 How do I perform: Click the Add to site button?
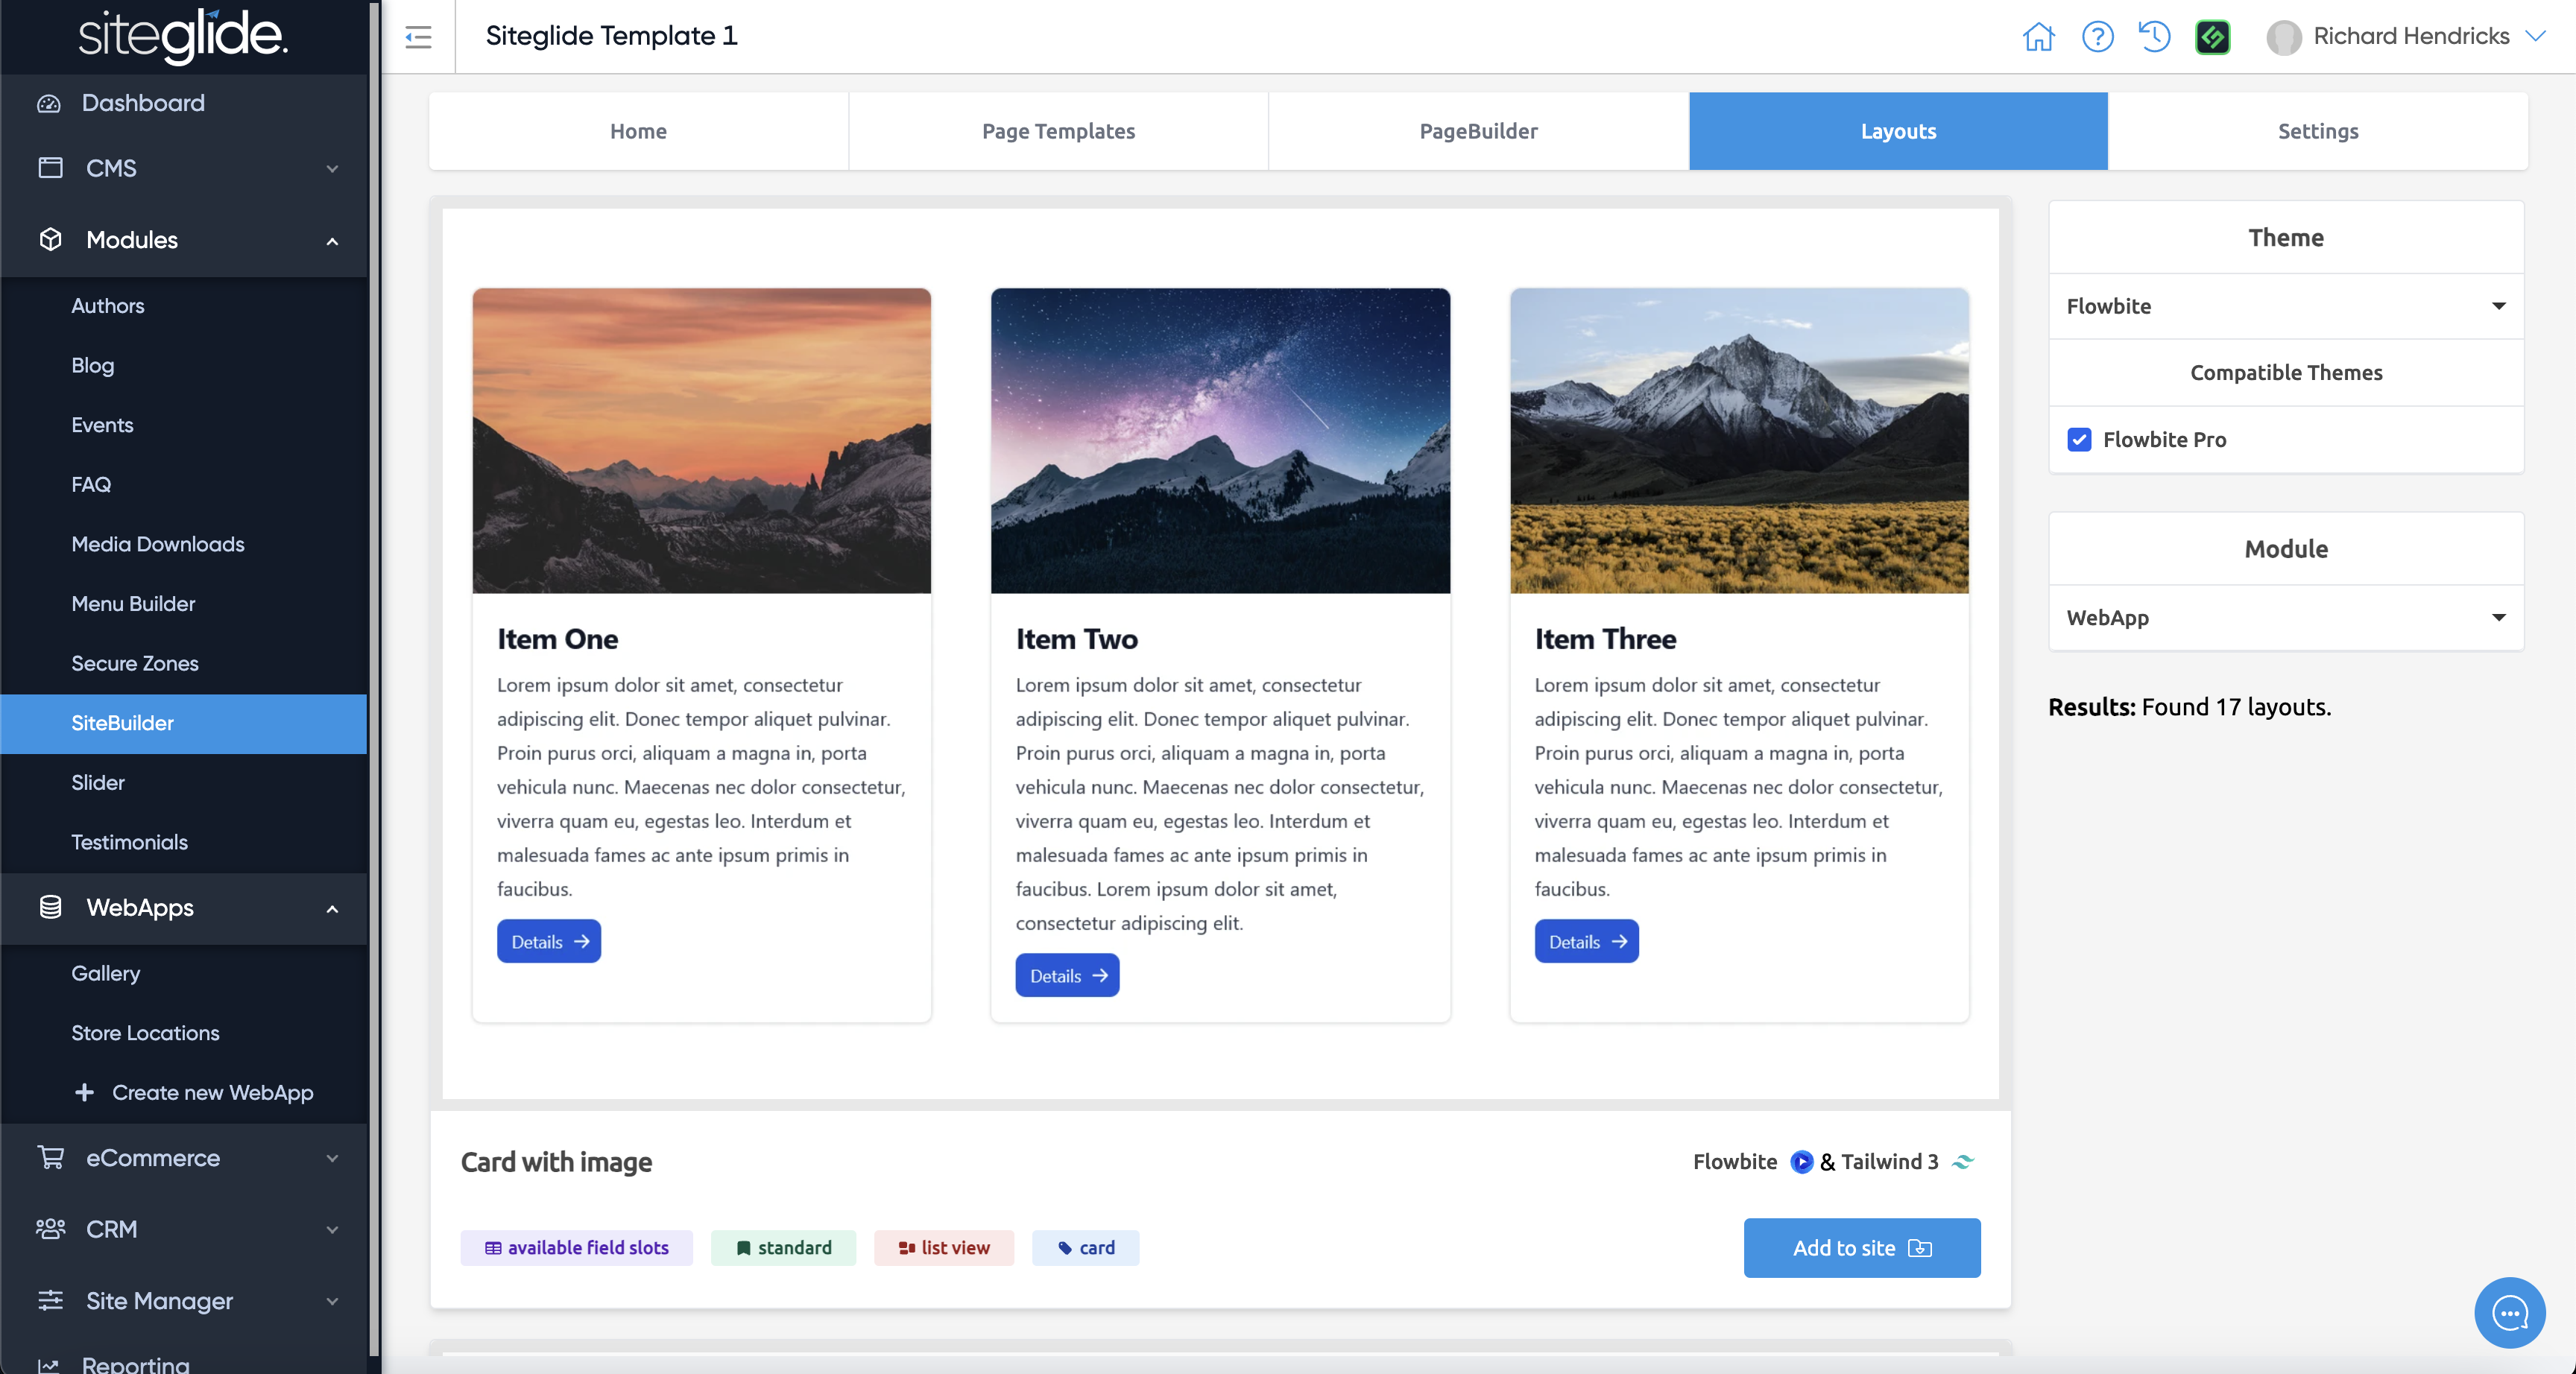pyautogui.click(x=1861, y=1247)
